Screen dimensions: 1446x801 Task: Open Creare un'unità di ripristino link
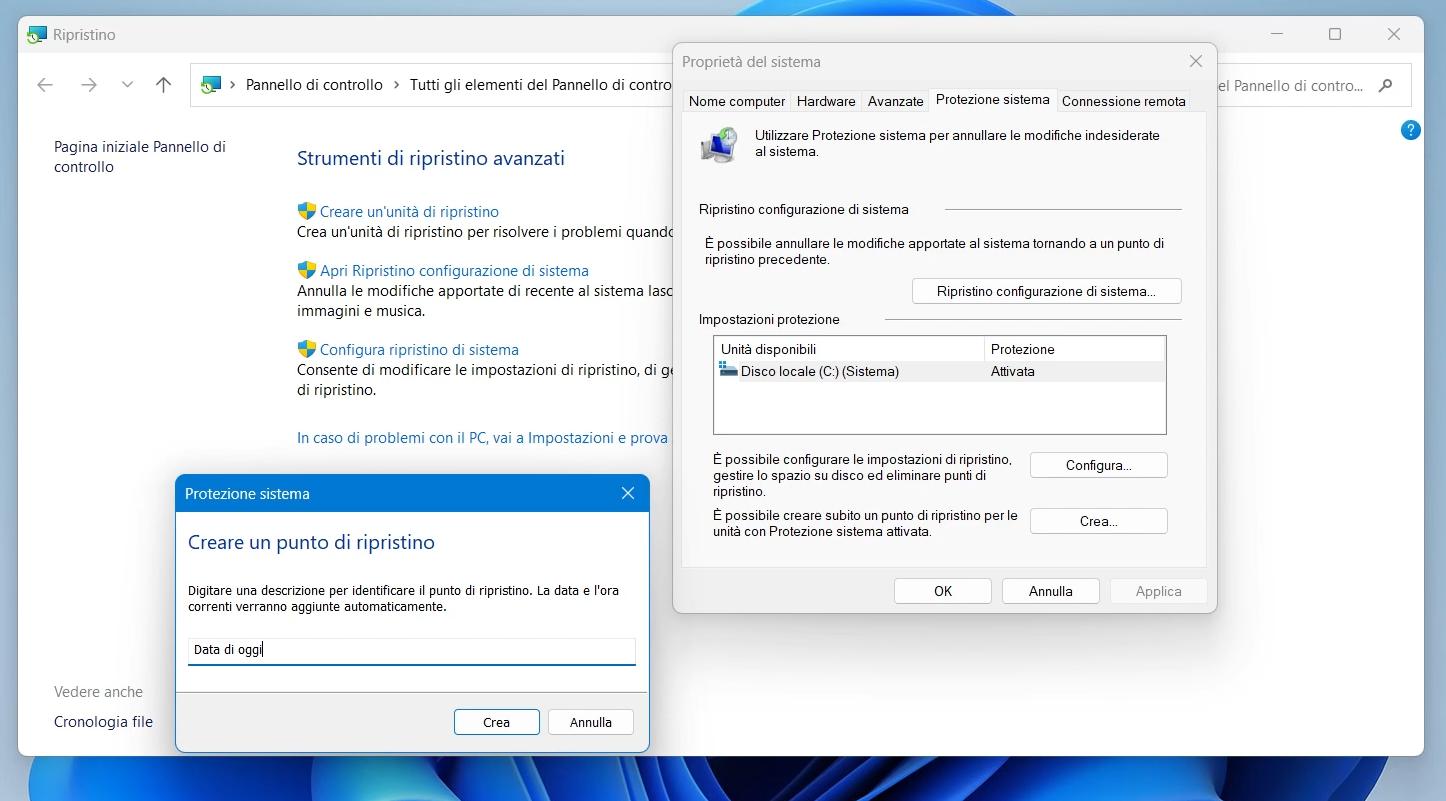tap(408, 211)
